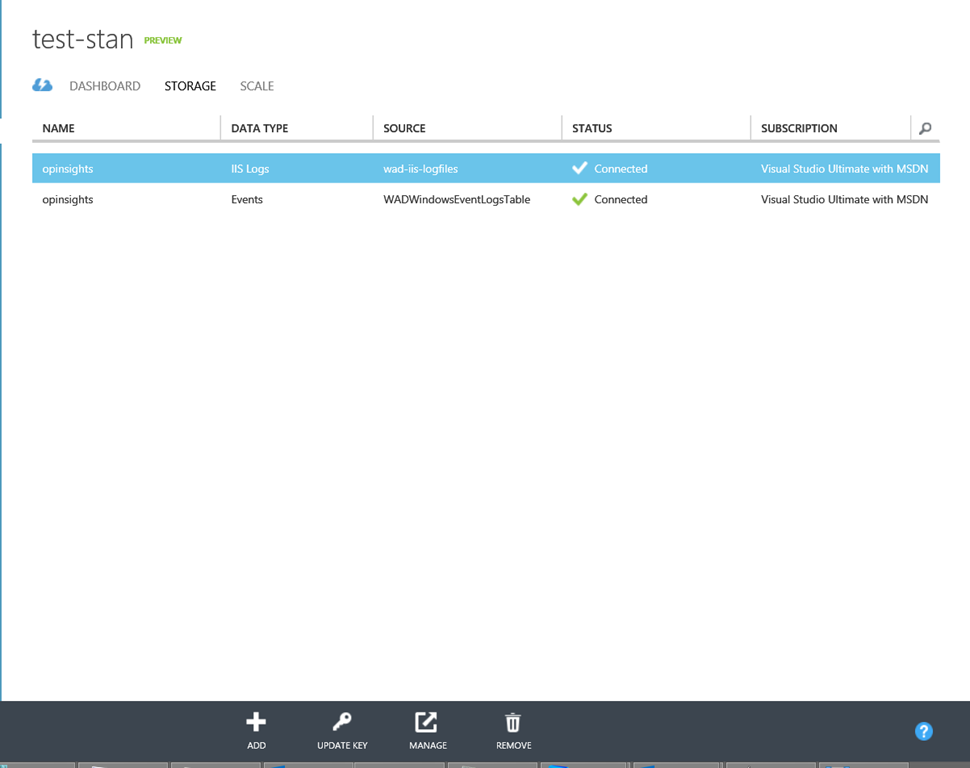Sort by the Name column header
Image resolution: width=970 pixels, height=768 pixels.
click(x=59, y=128)
